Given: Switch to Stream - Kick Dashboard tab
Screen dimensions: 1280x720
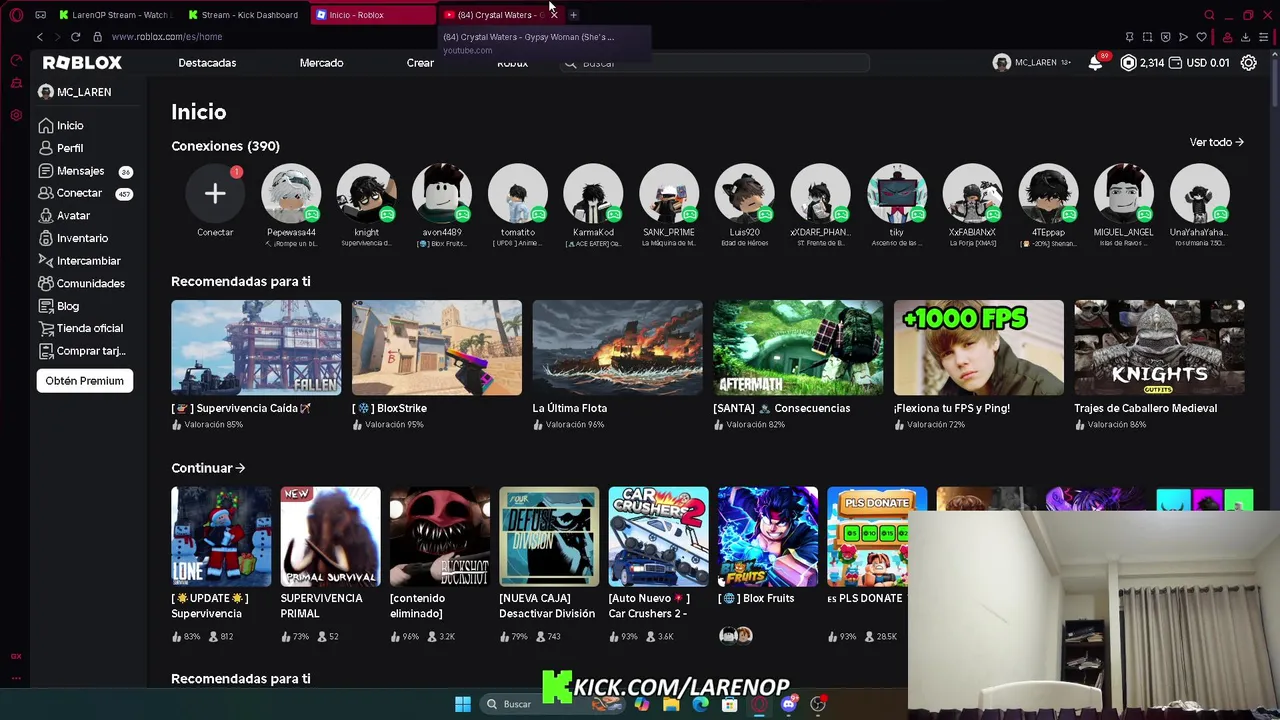Looking at the screenshot, I should [x=243, y=15].
